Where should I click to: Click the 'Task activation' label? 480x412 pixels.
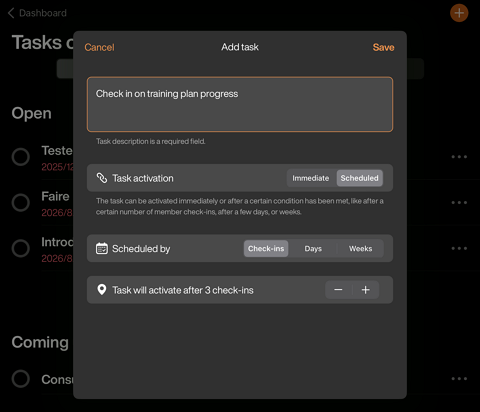pos(143,178)
